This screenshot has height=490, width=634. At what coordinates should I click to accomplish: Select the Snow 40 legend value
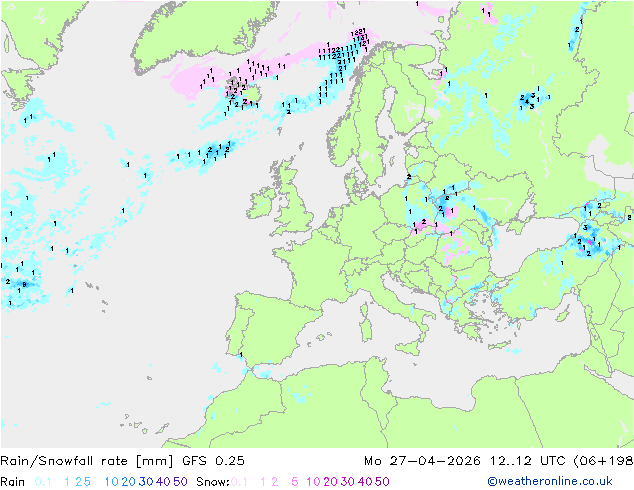pyautogui.click(x=365, y=482)
